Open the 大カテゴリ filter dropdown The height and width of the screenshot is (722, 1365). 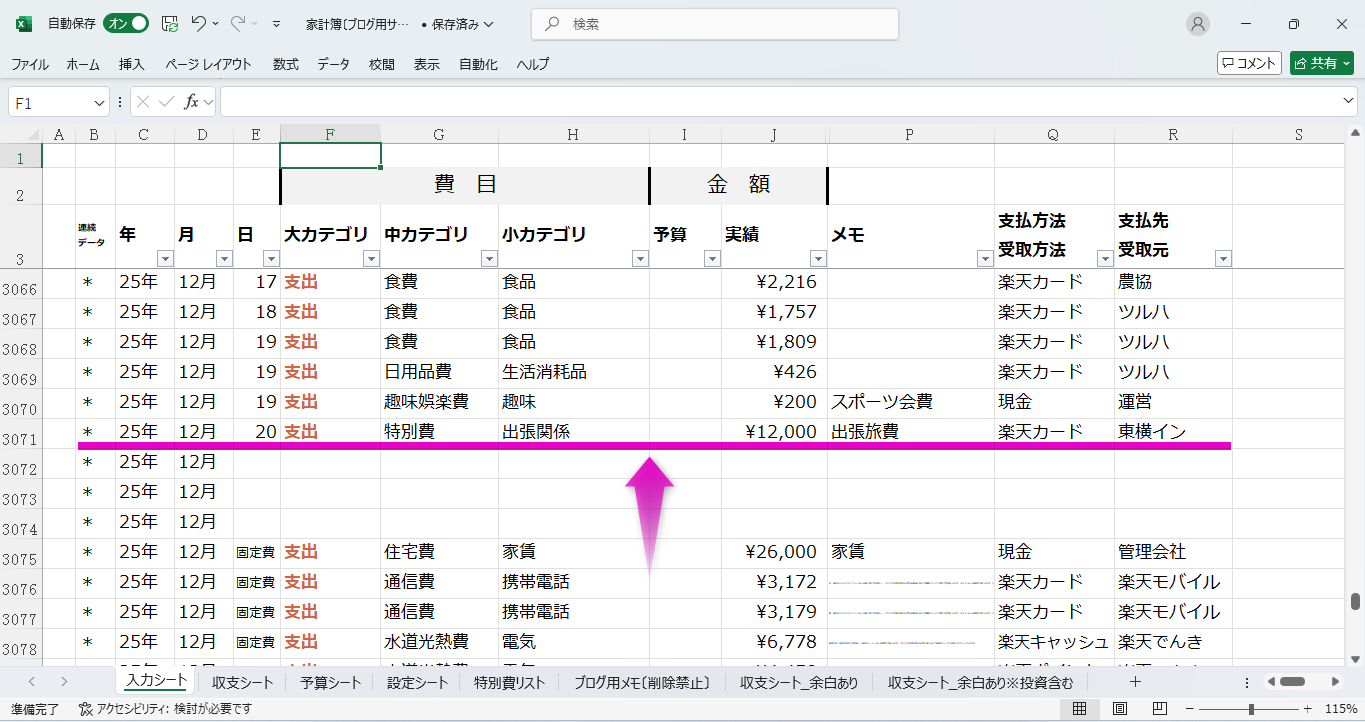click(x=371, y=259)
